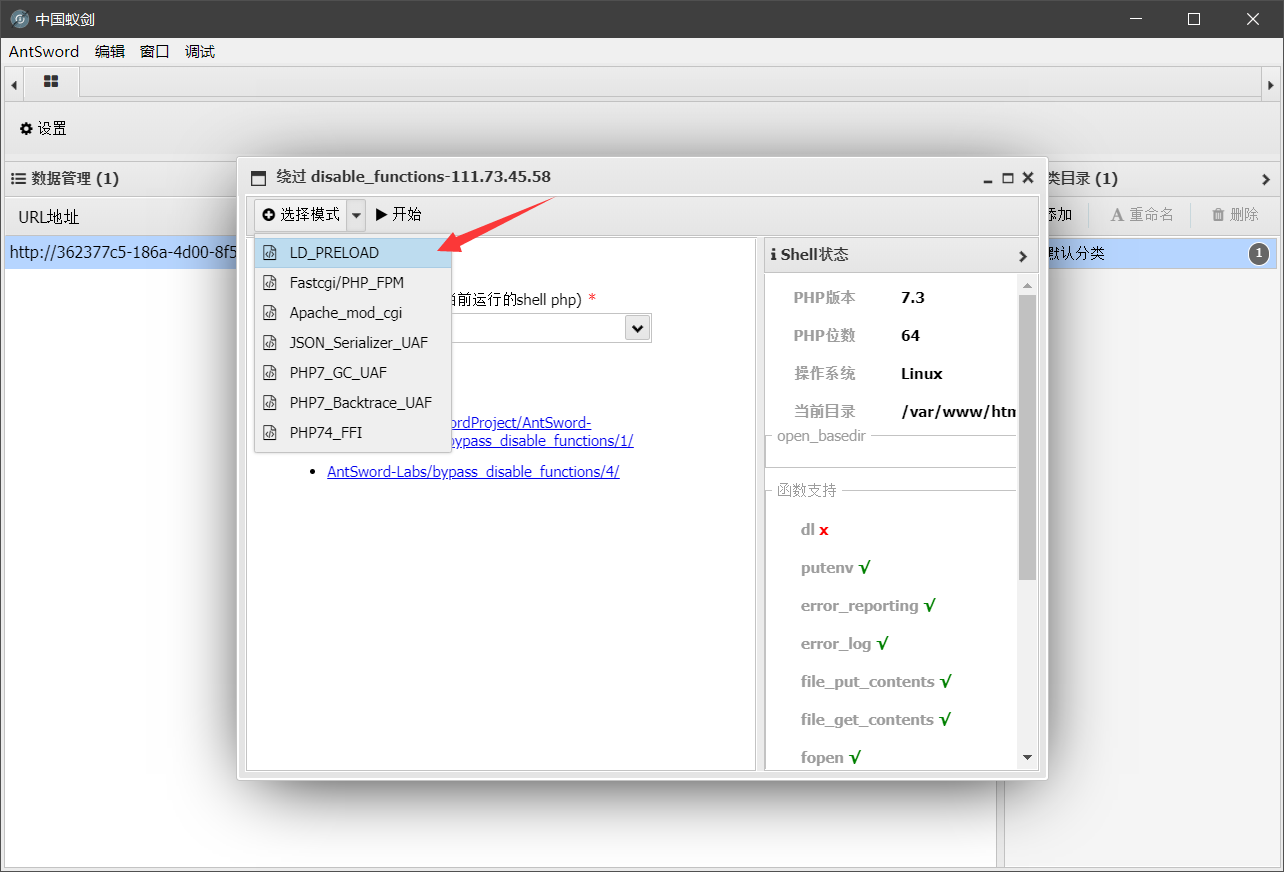Select the LD_PRELOAD bypass mode
This screenshot has height=872, width=1284.
(353, 253)
